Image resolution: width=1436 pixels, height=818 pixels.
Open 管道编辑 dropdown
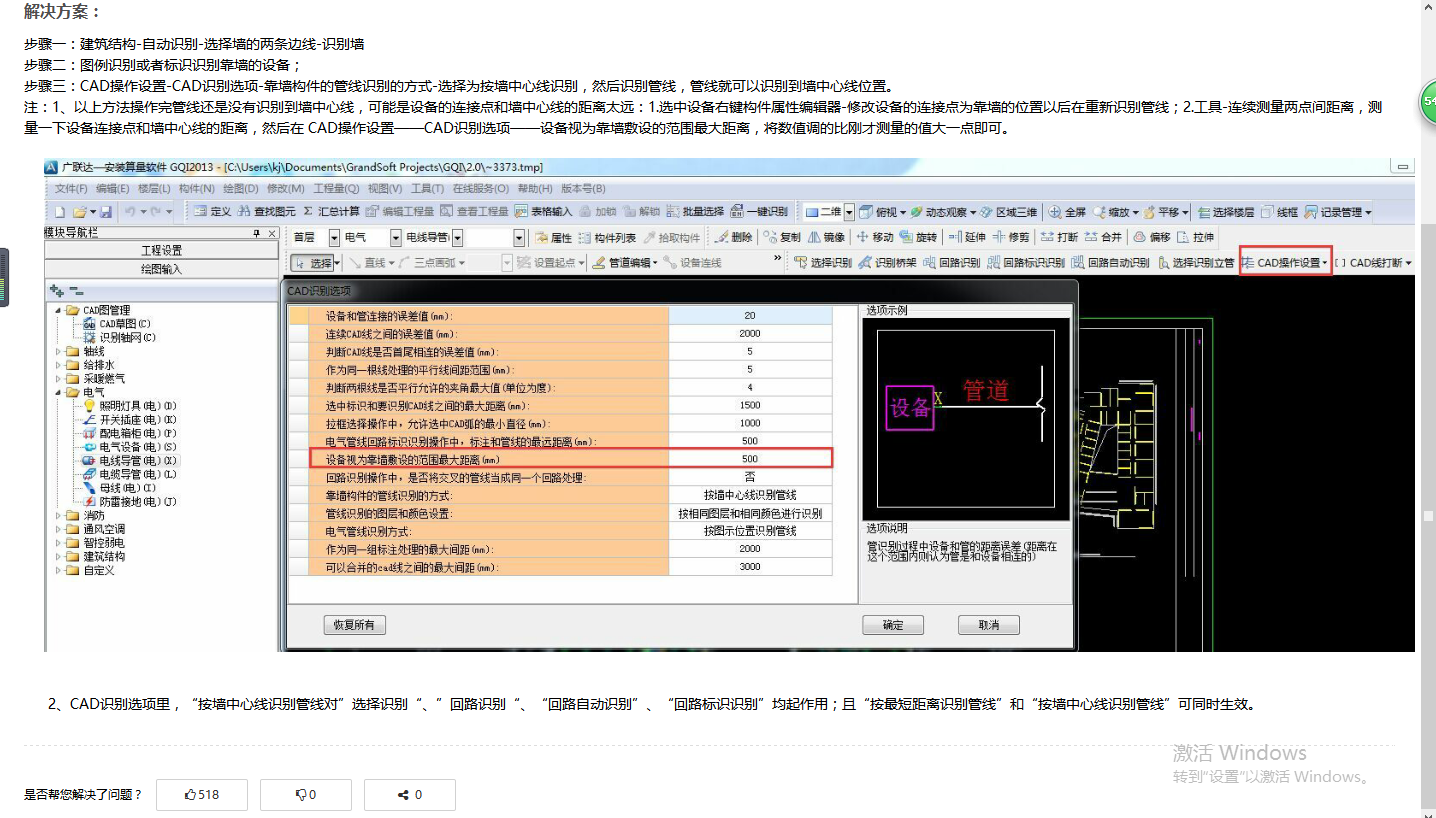tap(625, 263)
